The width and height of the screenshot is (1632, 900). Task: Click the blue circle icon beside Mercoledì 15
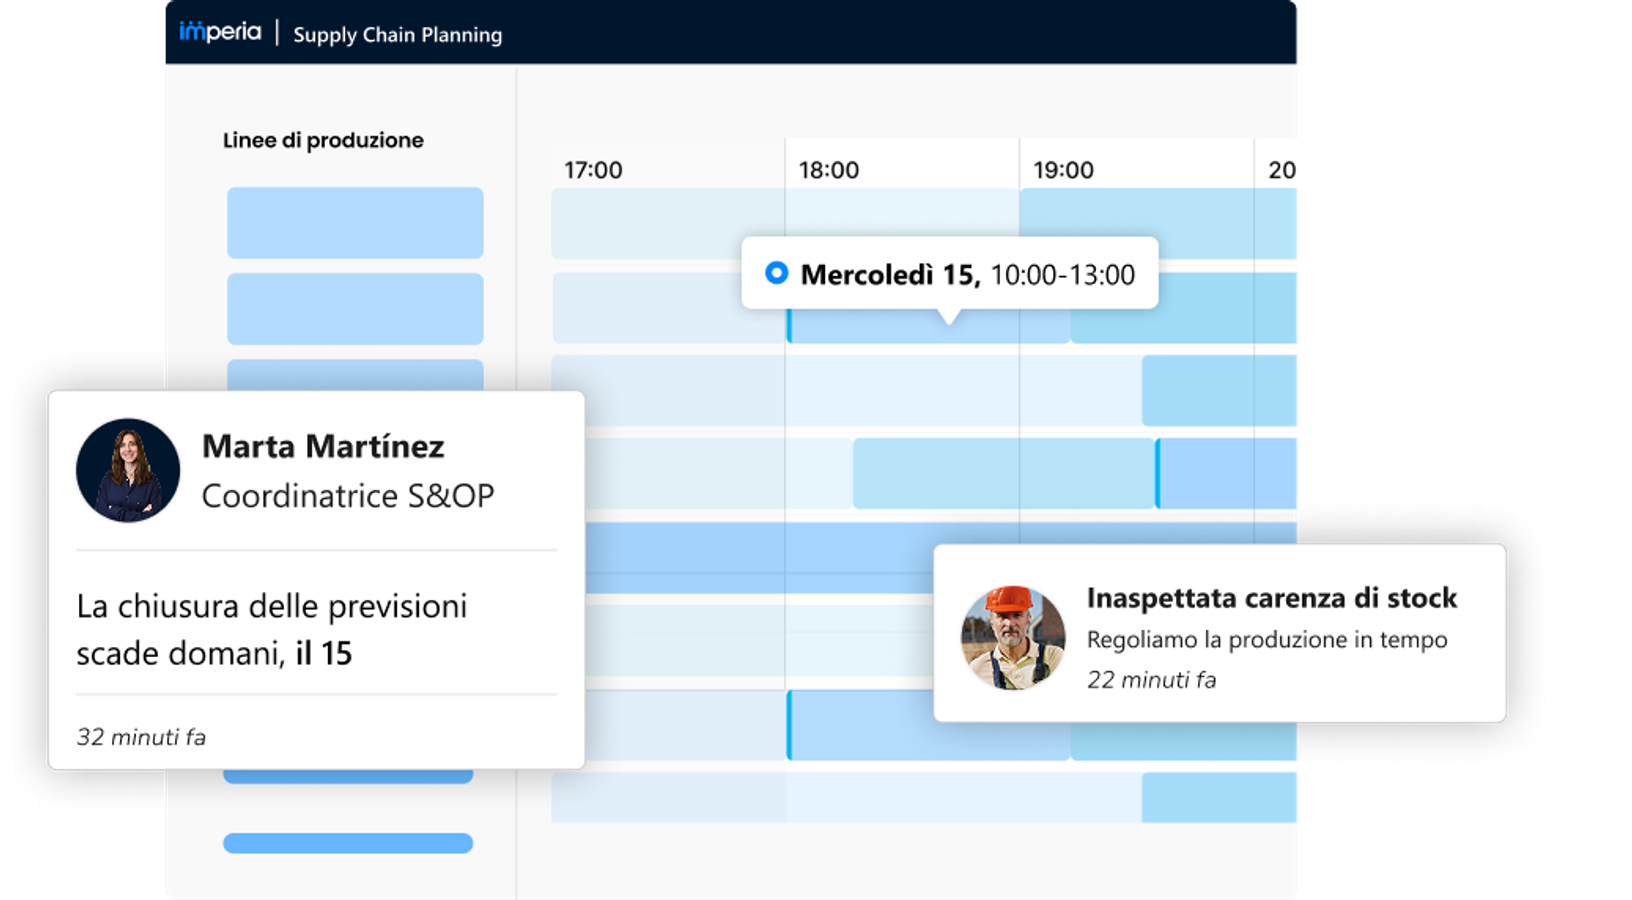[x=776, y=273]
